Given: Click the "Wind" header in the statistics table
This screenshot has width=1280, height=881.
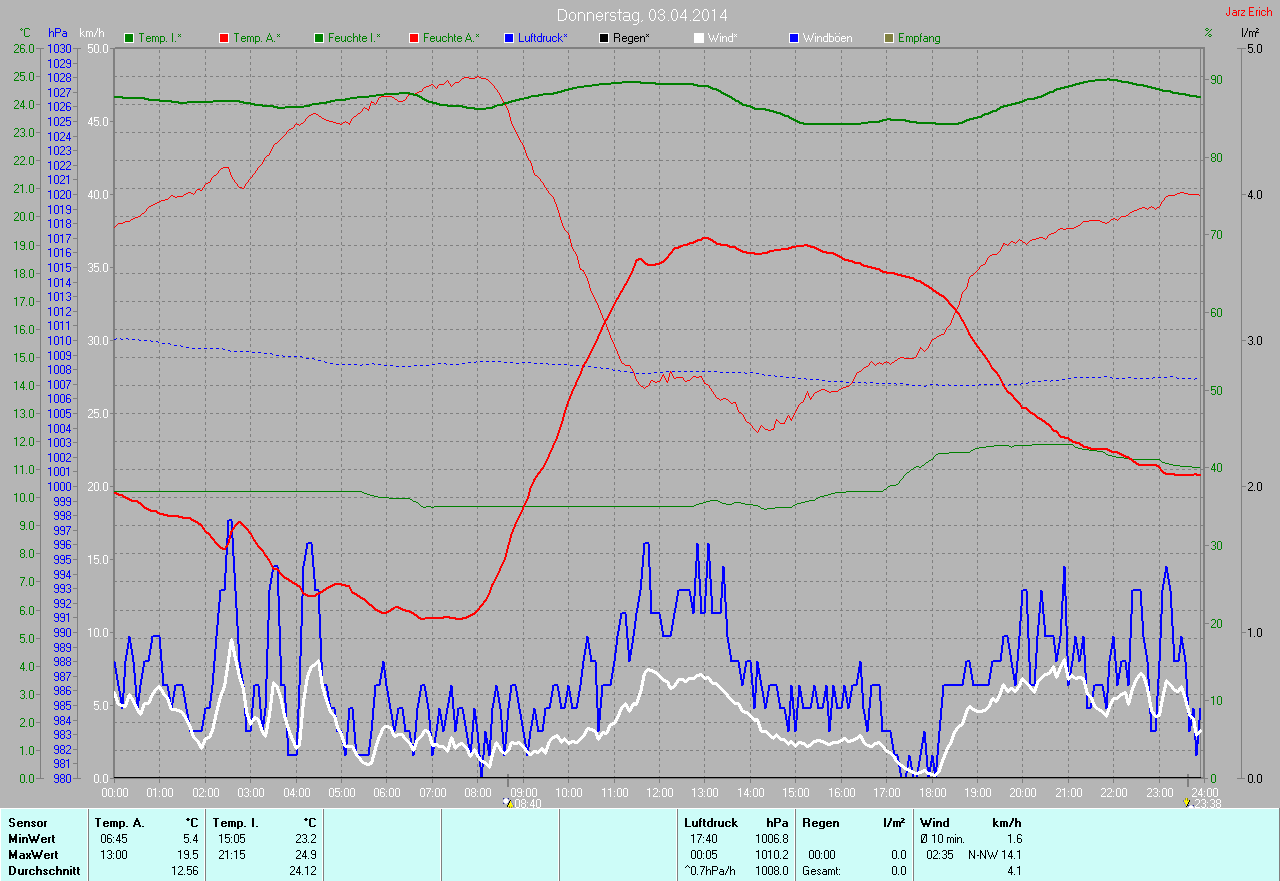Looking at the screenshot, I should coord(935,822).
